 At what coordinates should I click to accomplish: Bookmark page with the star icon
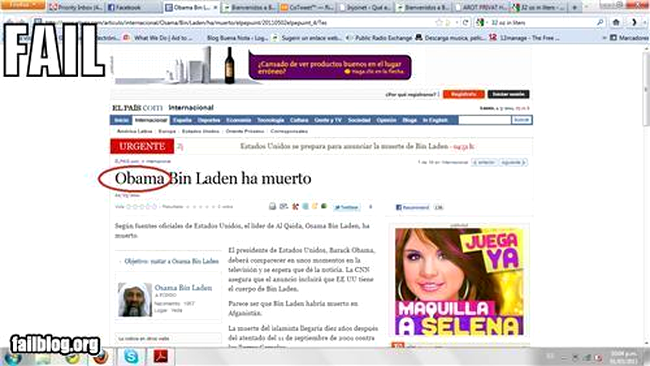coord(439,23)
